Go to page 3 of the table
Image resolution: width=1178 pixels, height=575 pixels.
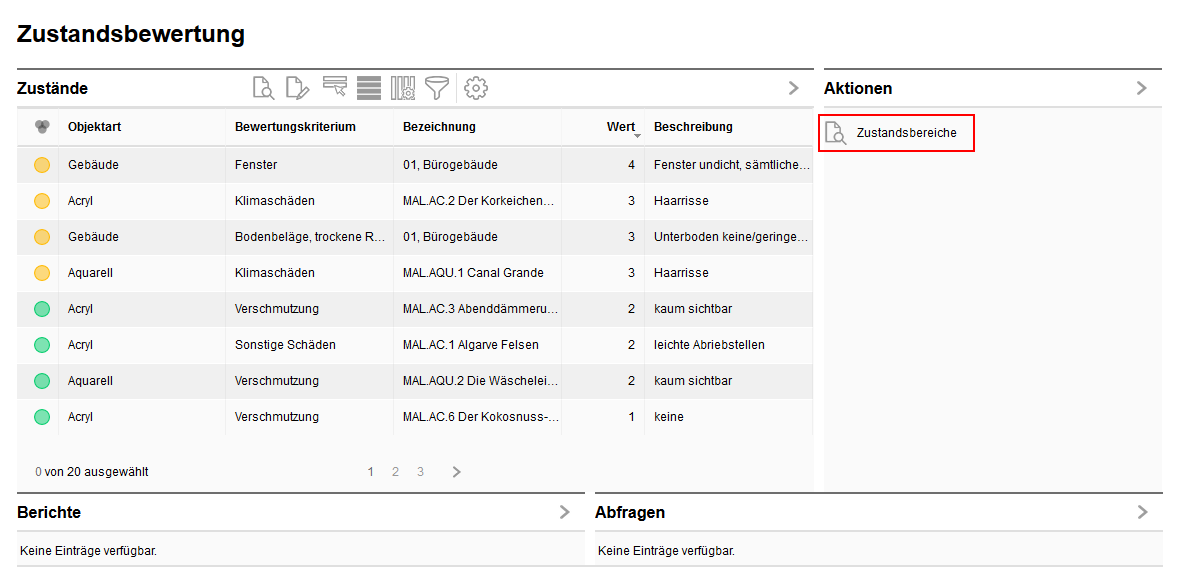[x=421, y=472]
